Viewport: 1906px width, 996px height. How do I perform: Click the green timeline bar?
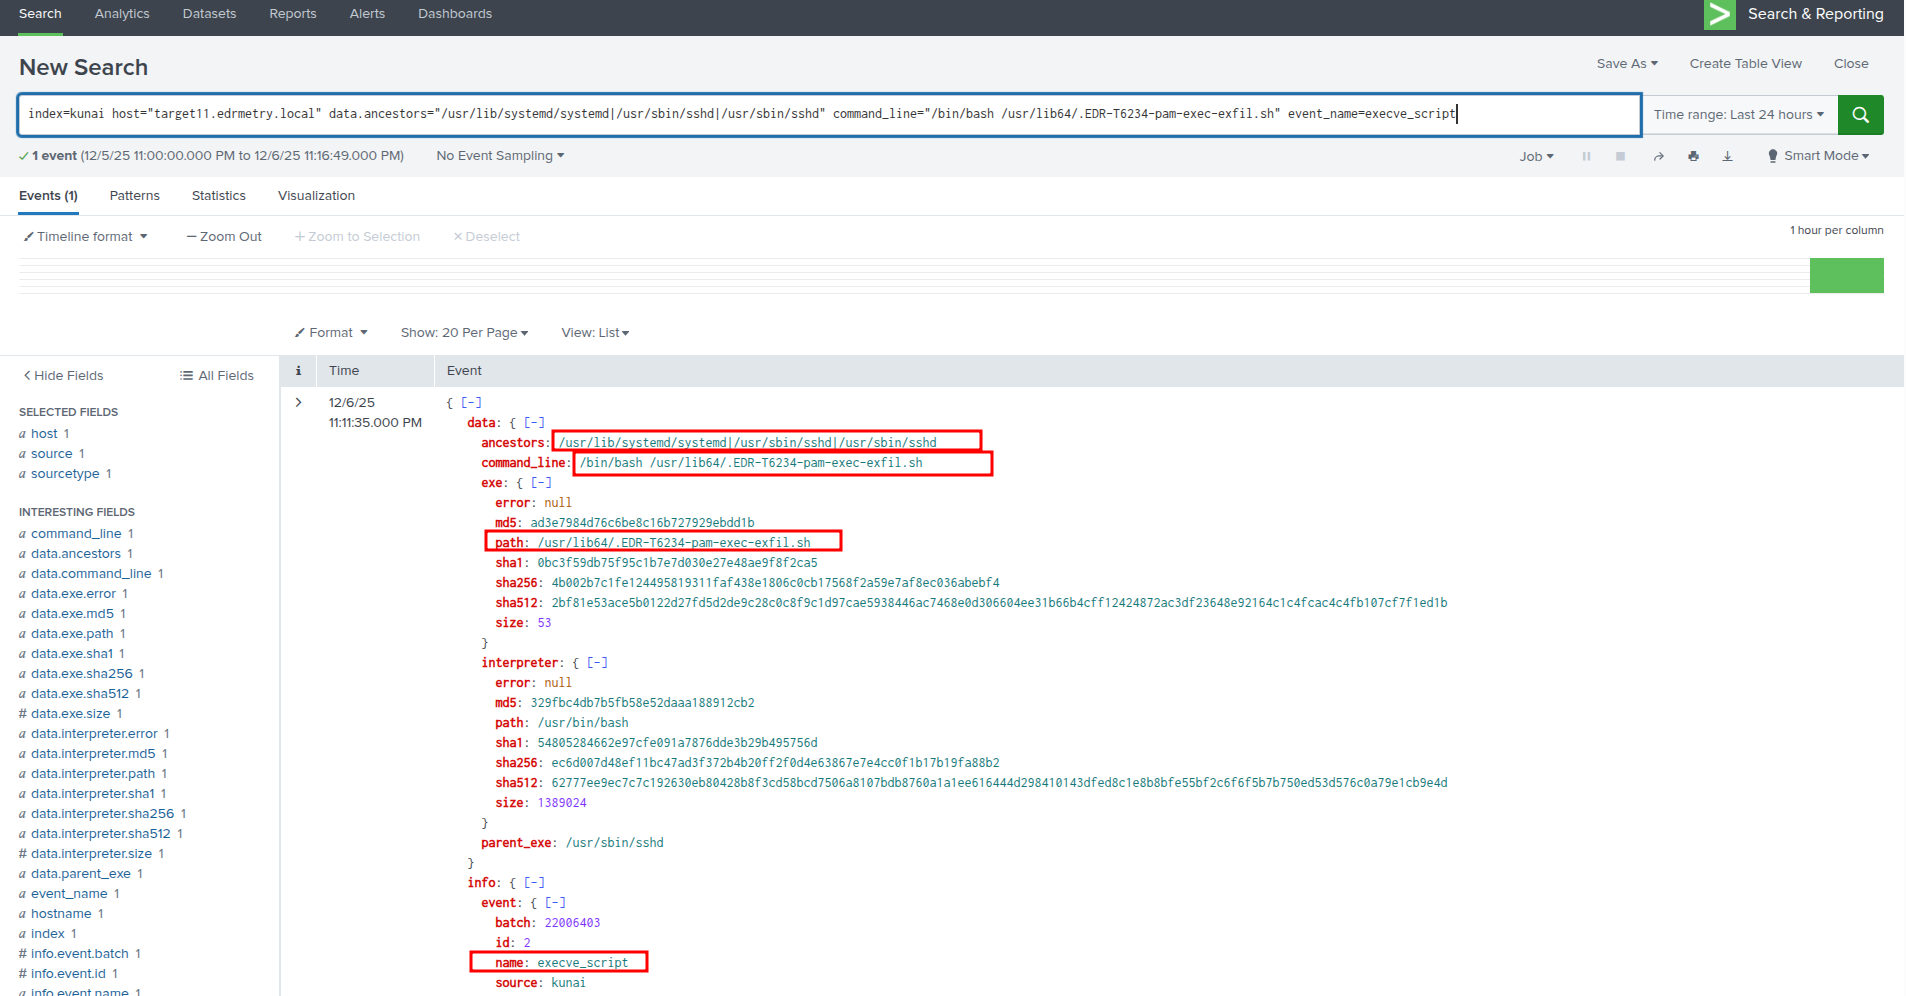click(1846, 276)
